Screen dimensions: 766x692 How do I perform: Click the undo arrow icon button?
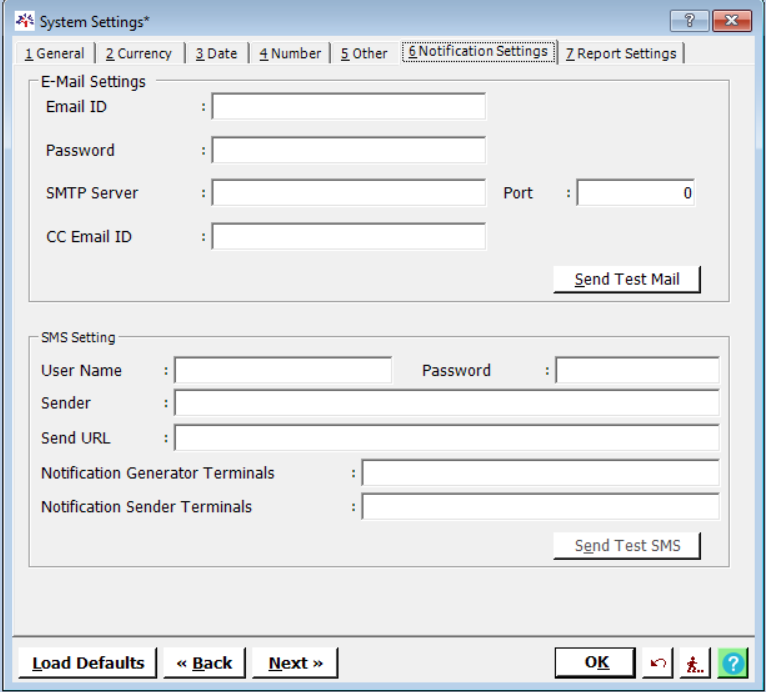658,663
